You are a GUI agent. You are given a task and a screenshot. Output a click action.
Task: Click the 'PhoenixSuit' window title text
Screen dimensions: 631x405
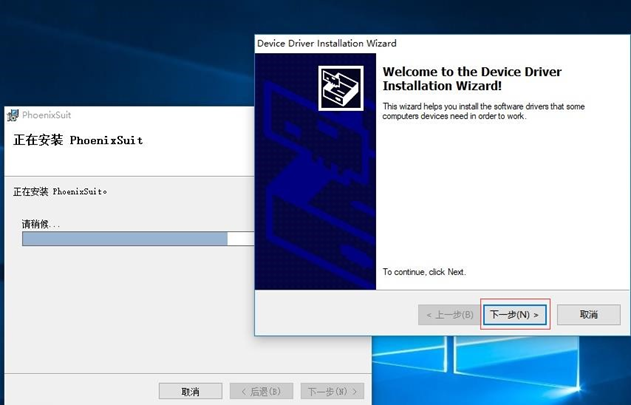[x=47, y=115]
